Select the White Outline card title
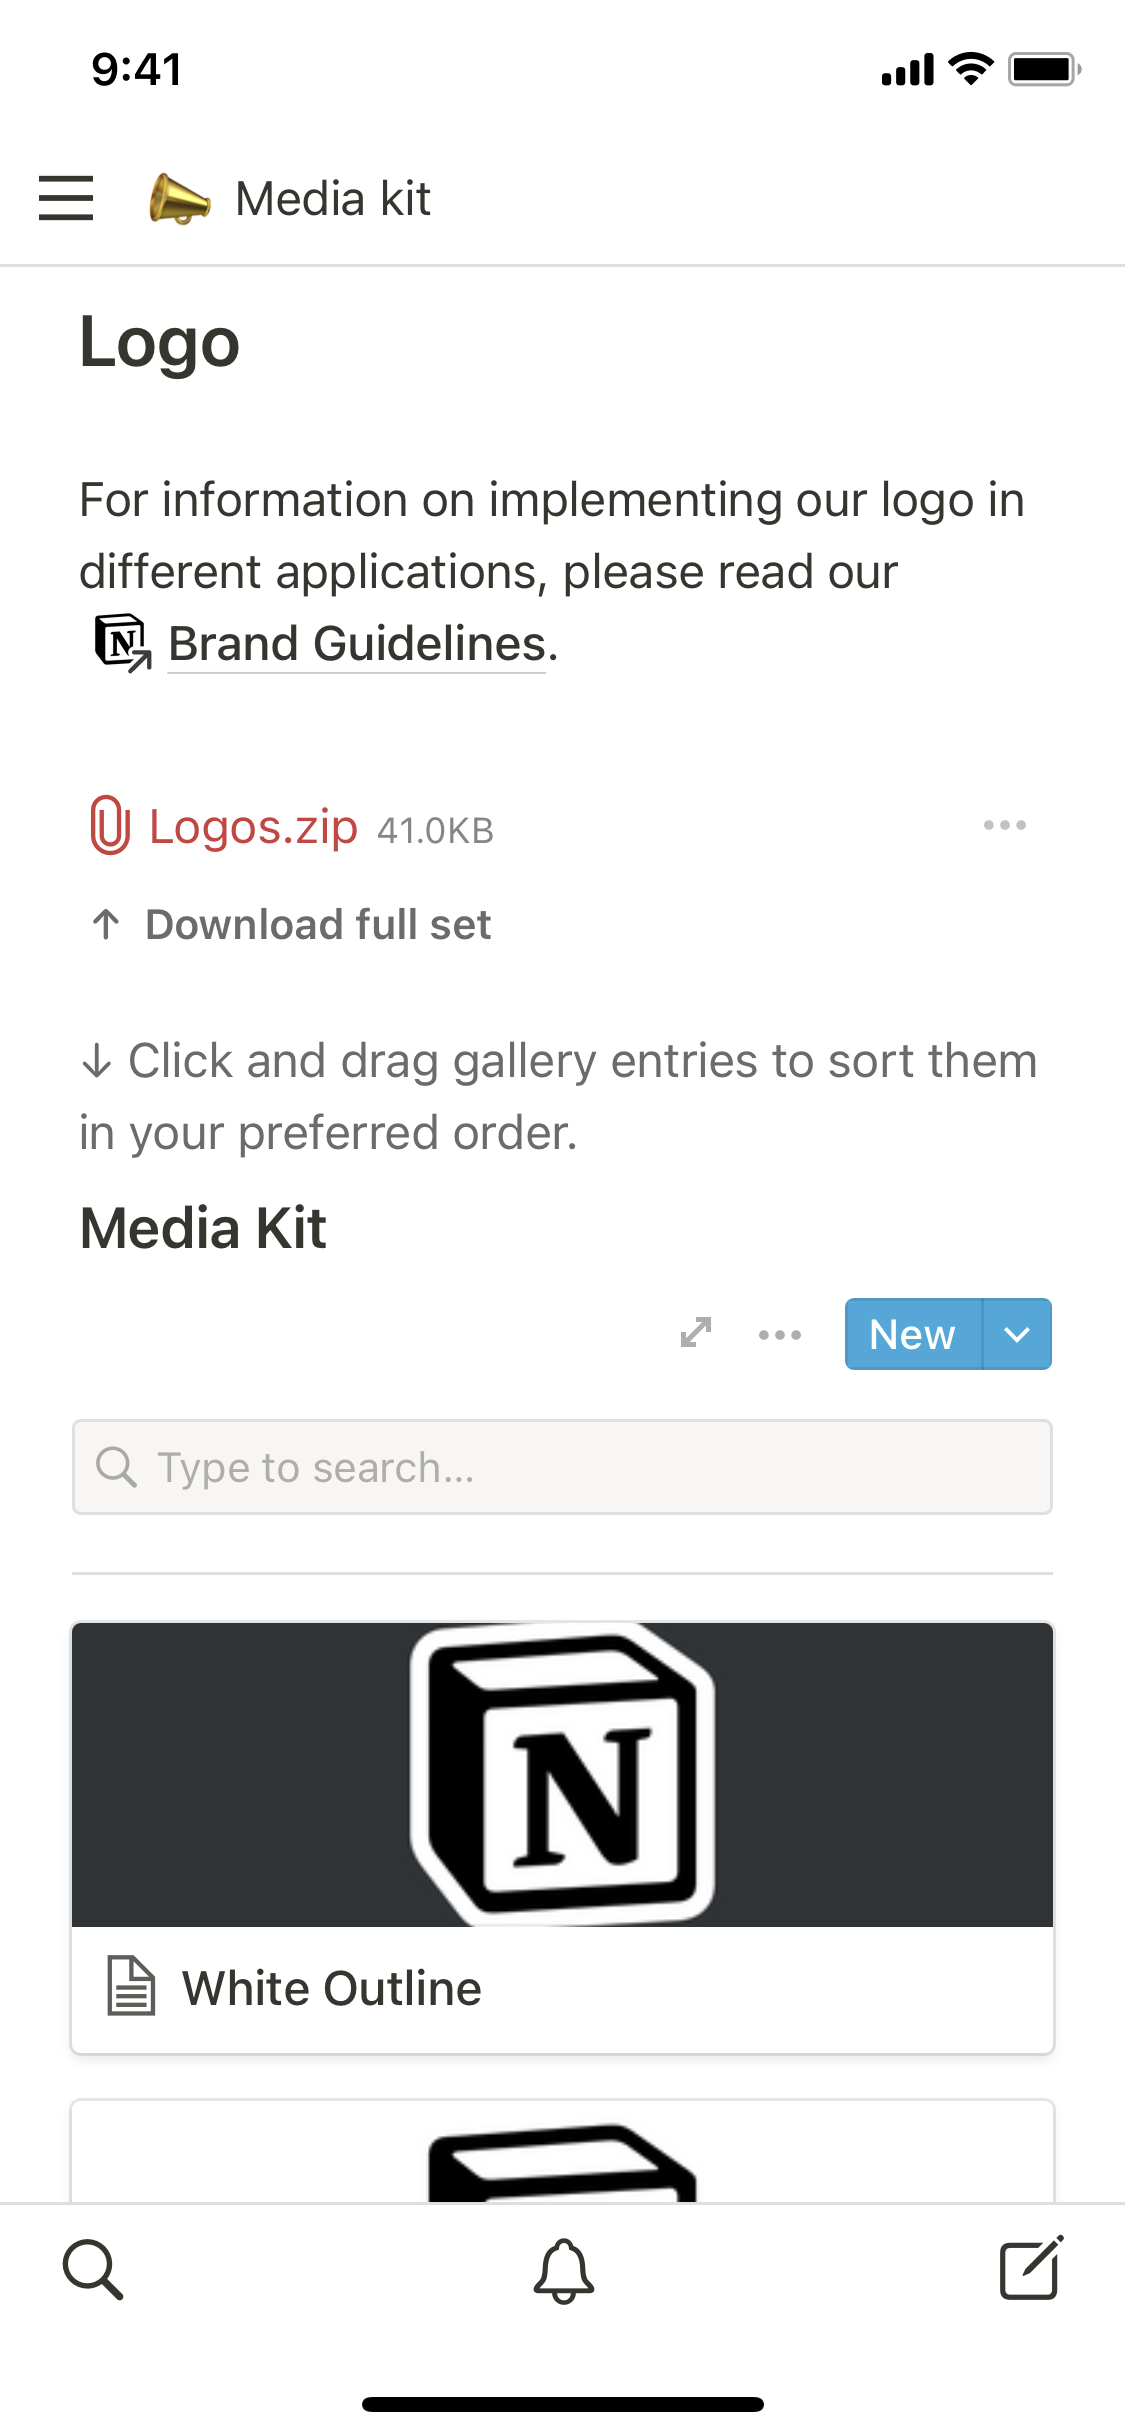The width and height of the screenshot is (1125, 2436). [x=331, y=1988]
